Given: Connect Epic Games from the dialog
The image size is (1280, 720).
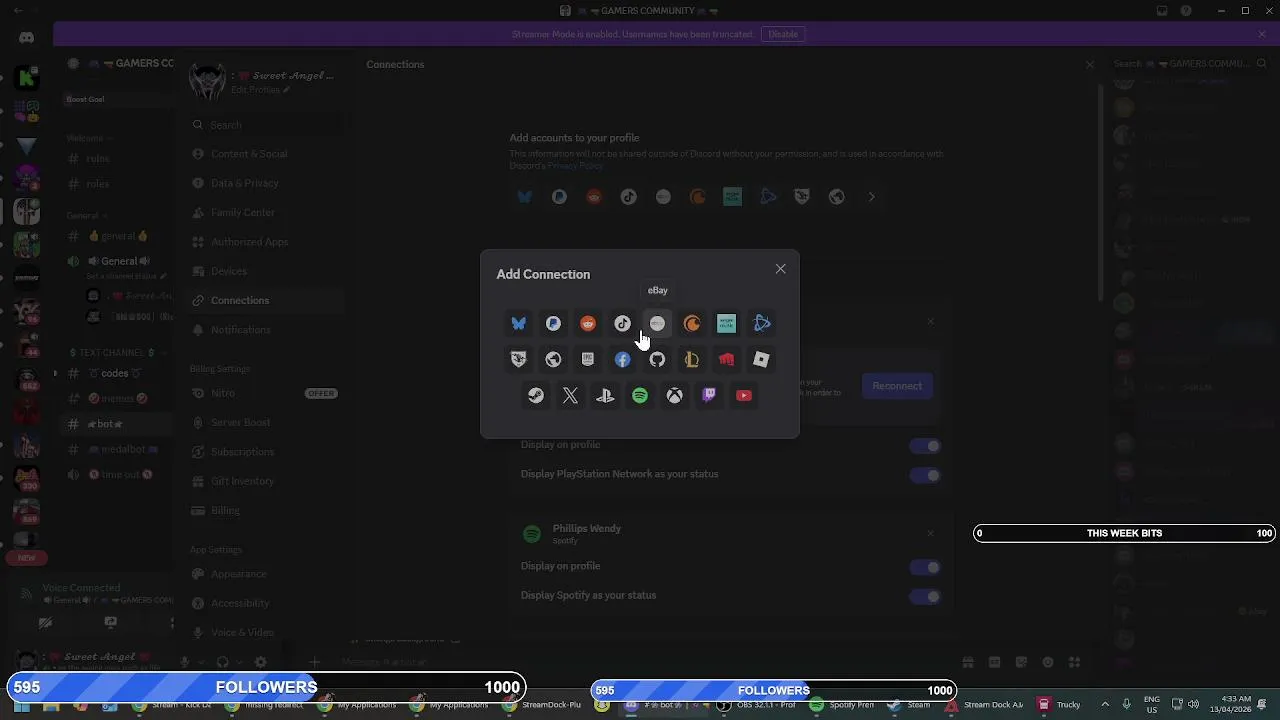Looking at the screenshot, I should coord(588,359).
